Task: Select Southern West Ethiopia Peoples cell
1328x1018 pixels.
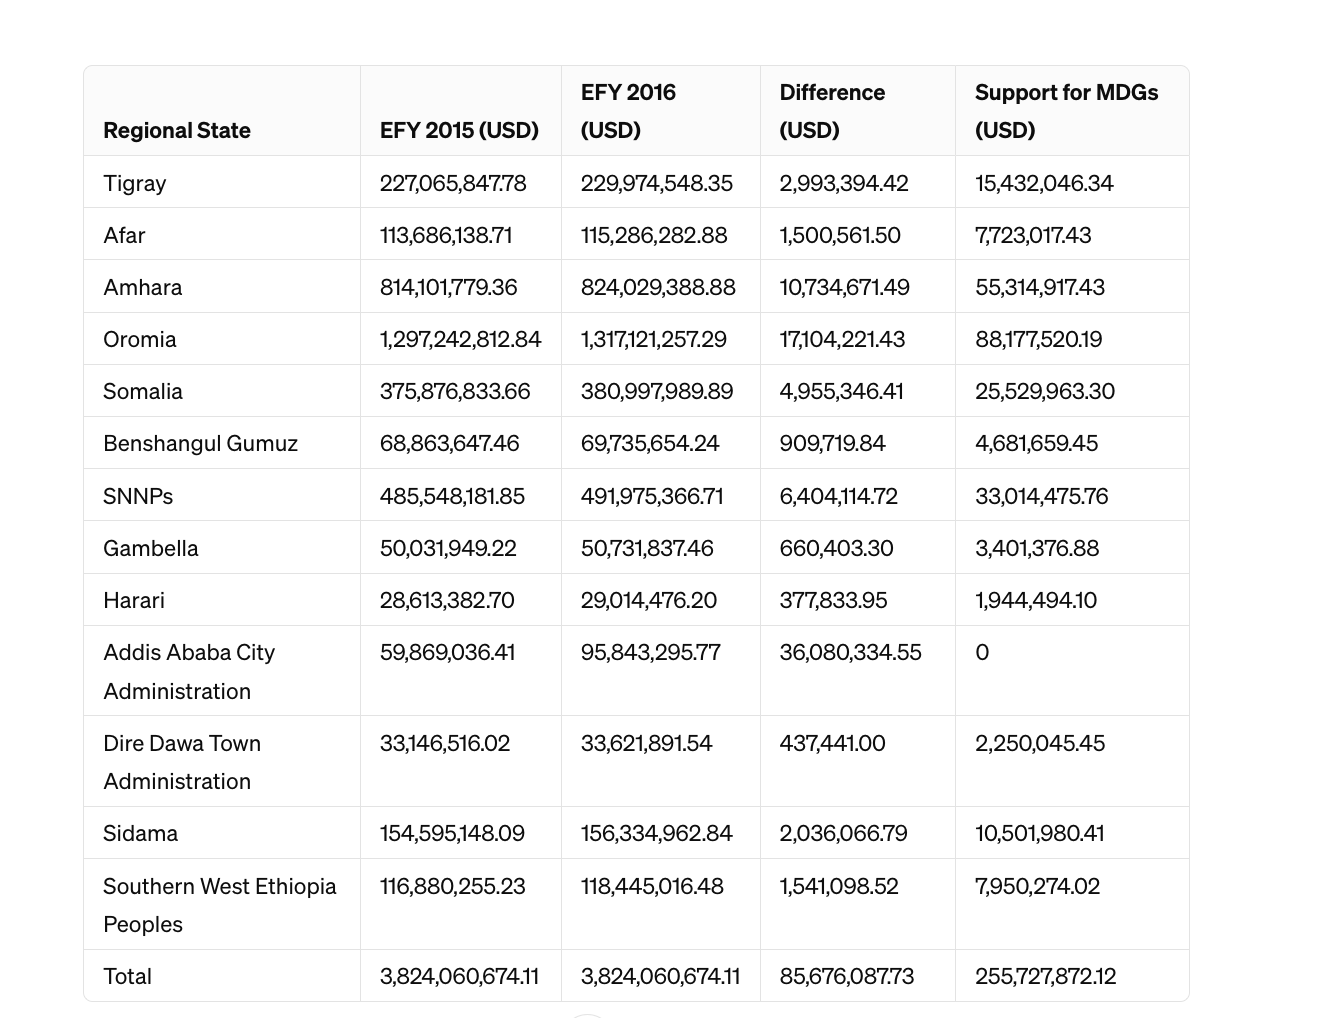Action: pos(219,904)
